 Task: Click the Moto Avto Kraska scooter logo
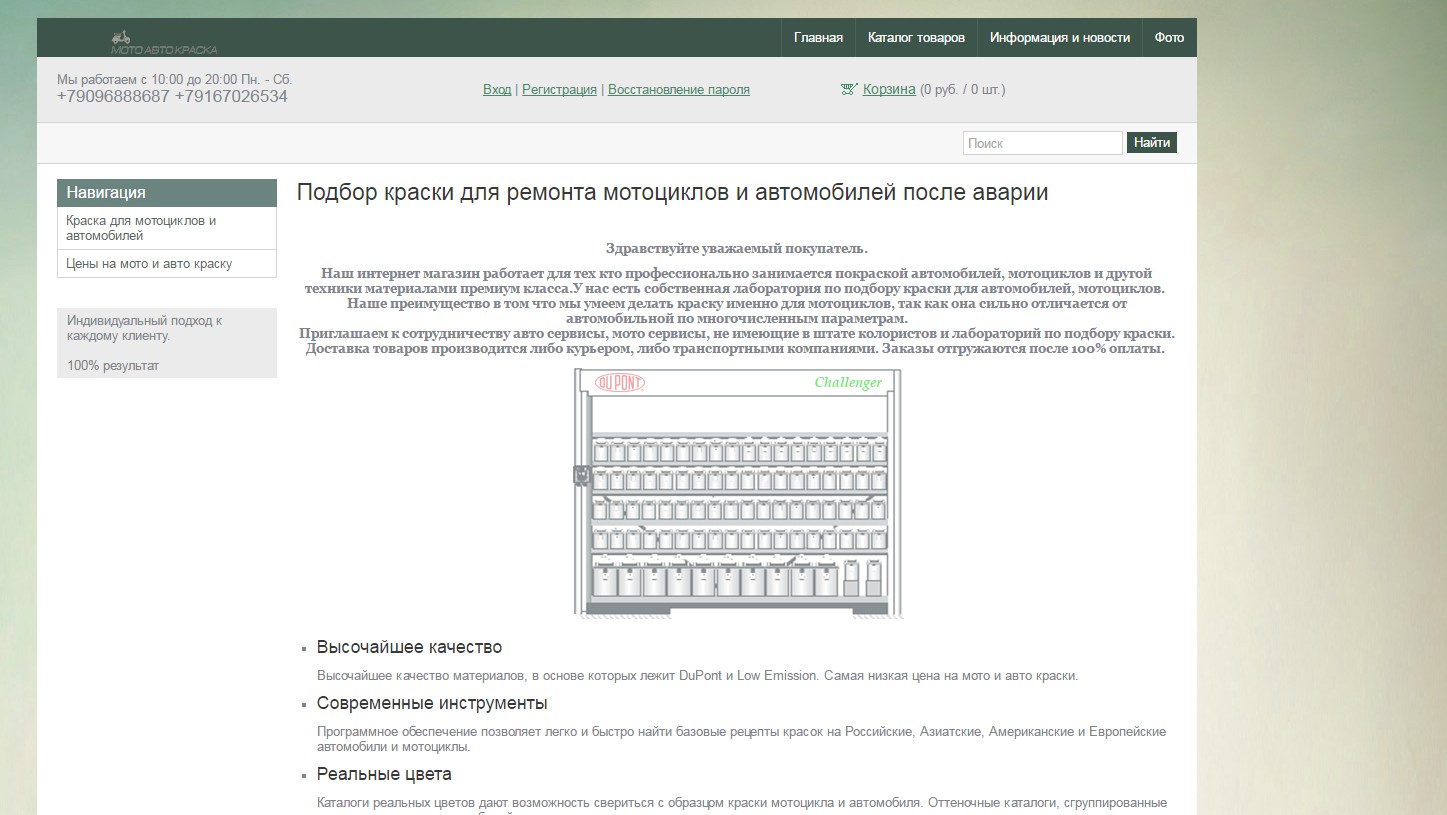[163, 43]
